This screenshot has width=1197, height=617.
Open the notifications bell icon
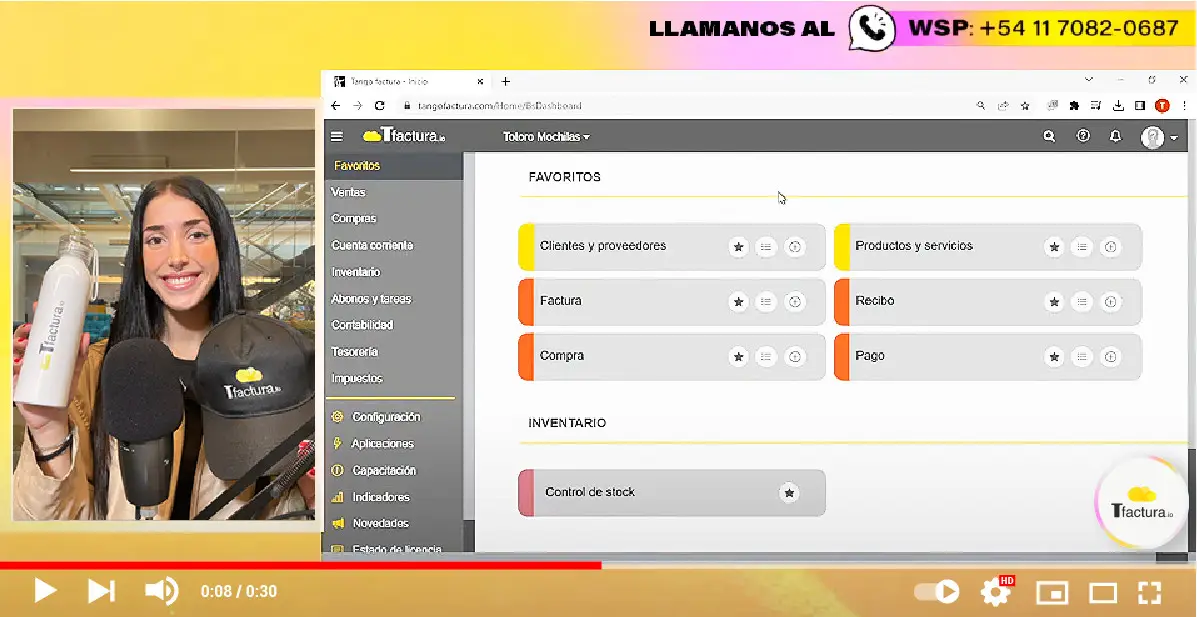point(1115,137)
